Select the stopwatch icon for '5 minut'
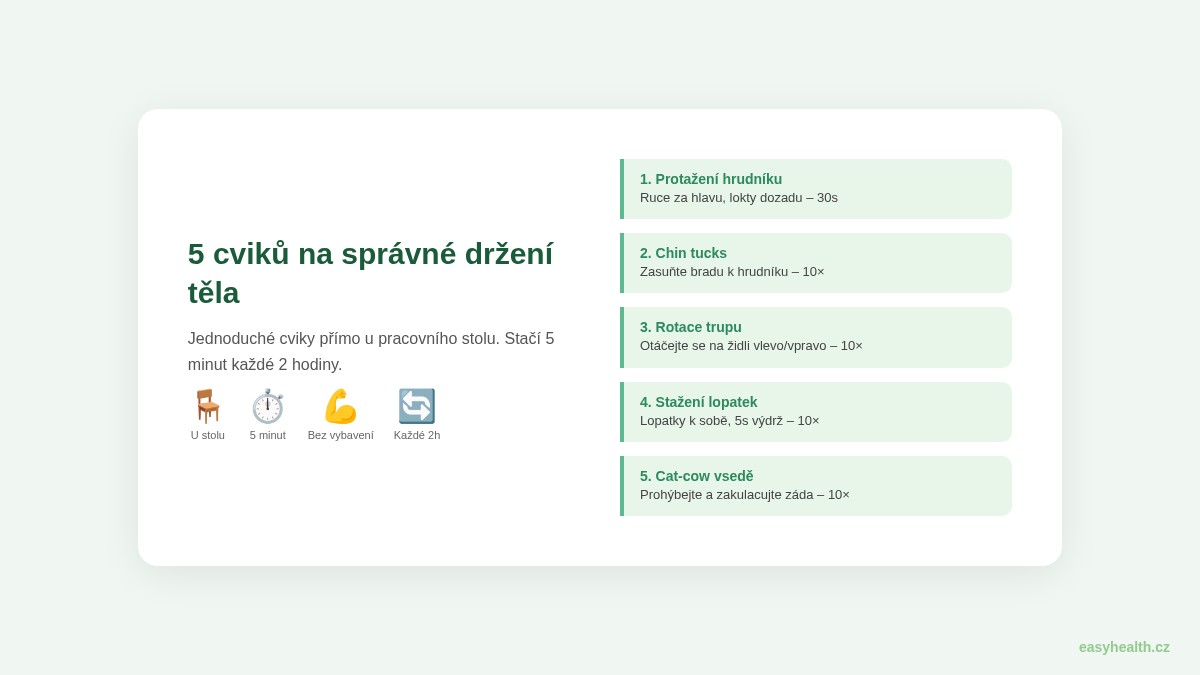This screenshot has height=675, width=1200. click(x=267, y=406)
